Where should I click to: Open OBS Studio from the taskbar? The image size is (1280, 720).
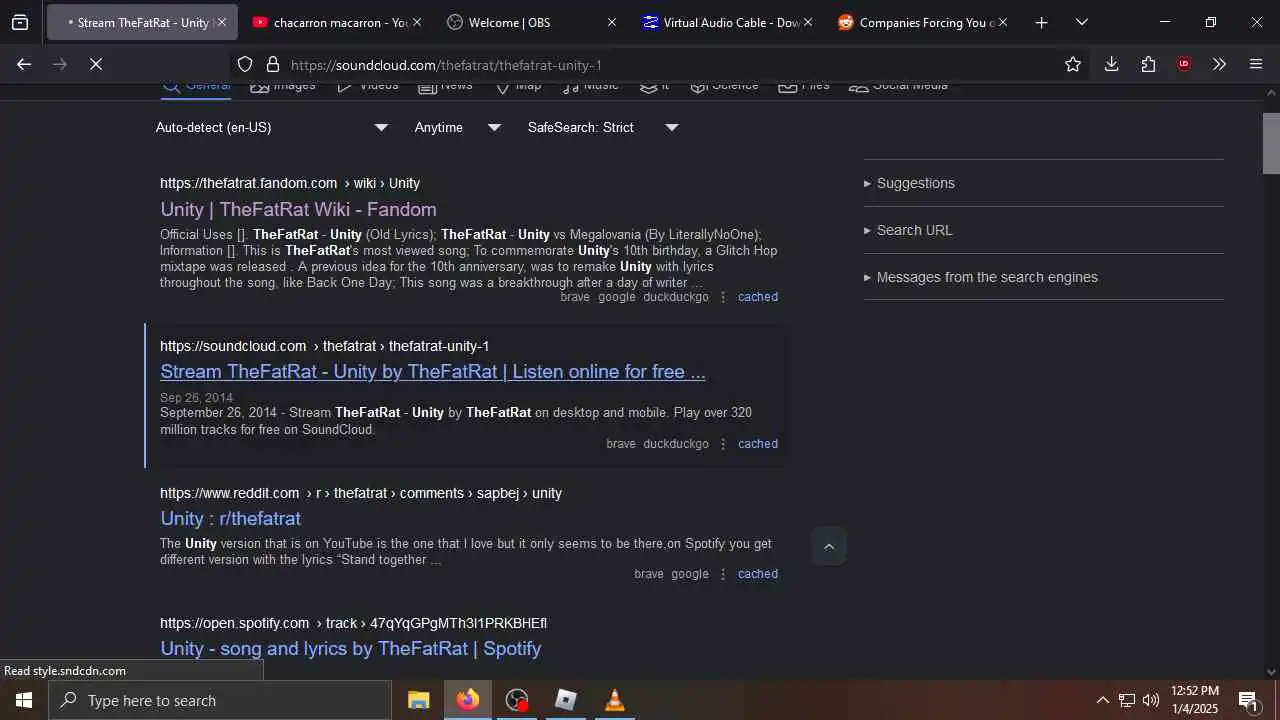pyautogui.click(x=517, y=700)
